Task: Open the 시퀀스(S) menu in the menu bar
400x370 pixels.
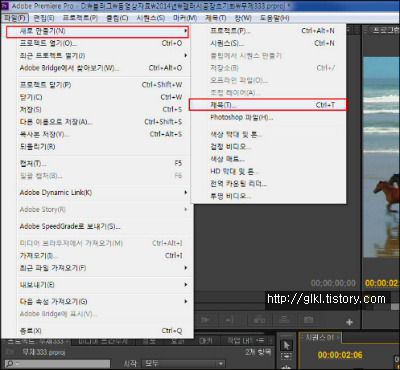Action: click(x=151, y=18)
